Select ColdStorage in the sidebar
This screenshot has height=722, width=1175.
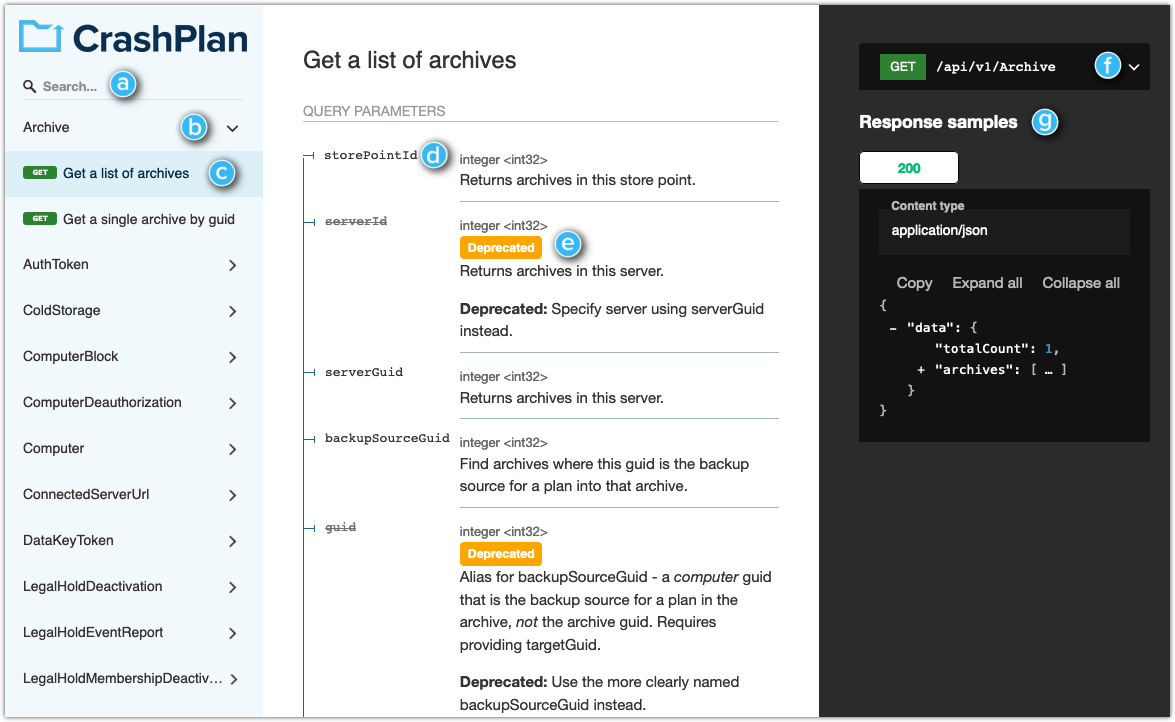tap(61, 310)
